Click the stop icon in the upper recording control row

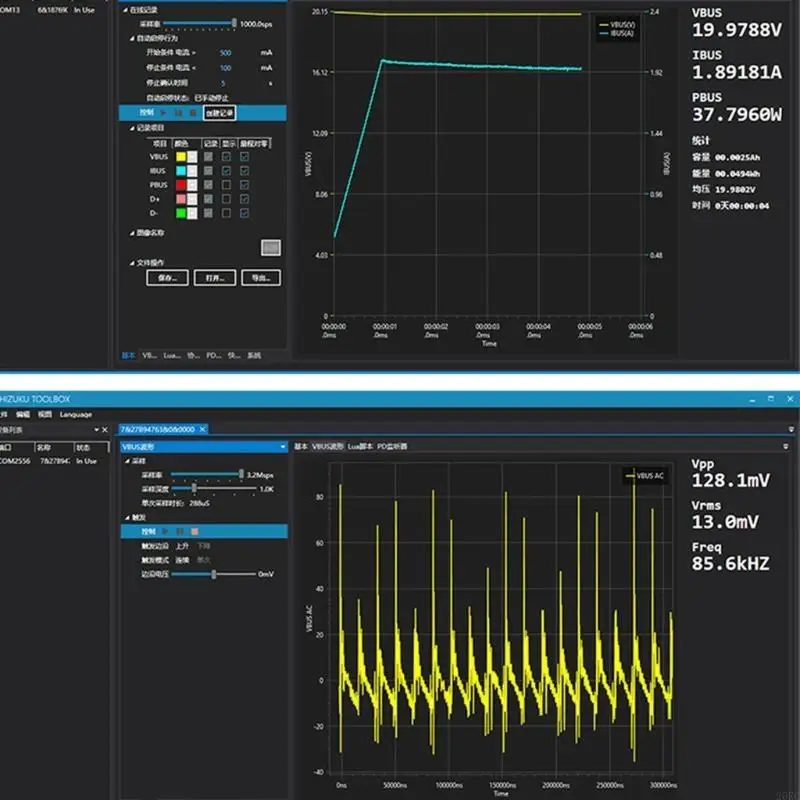click(x=195, y=113)
